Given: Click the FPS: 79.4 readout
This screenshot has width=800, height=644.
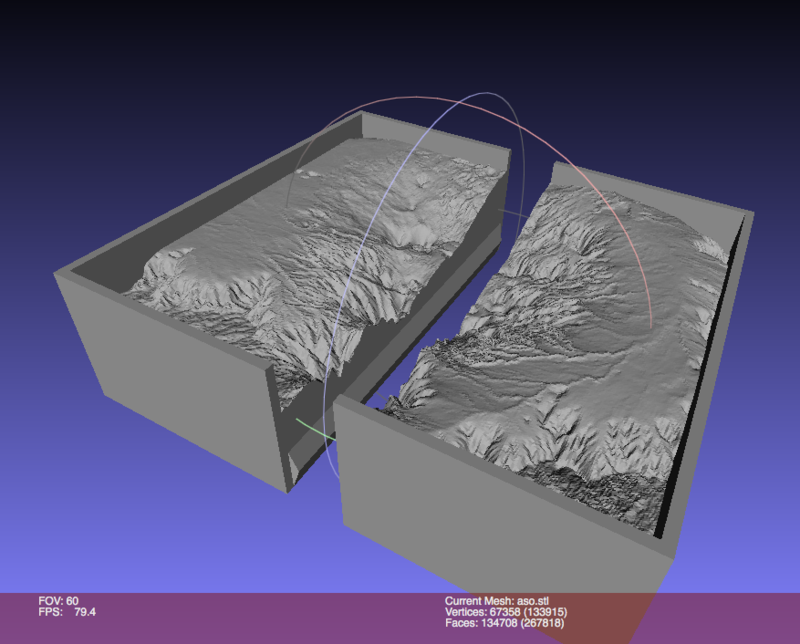Looking at the screenshot, I should point(67,612).
